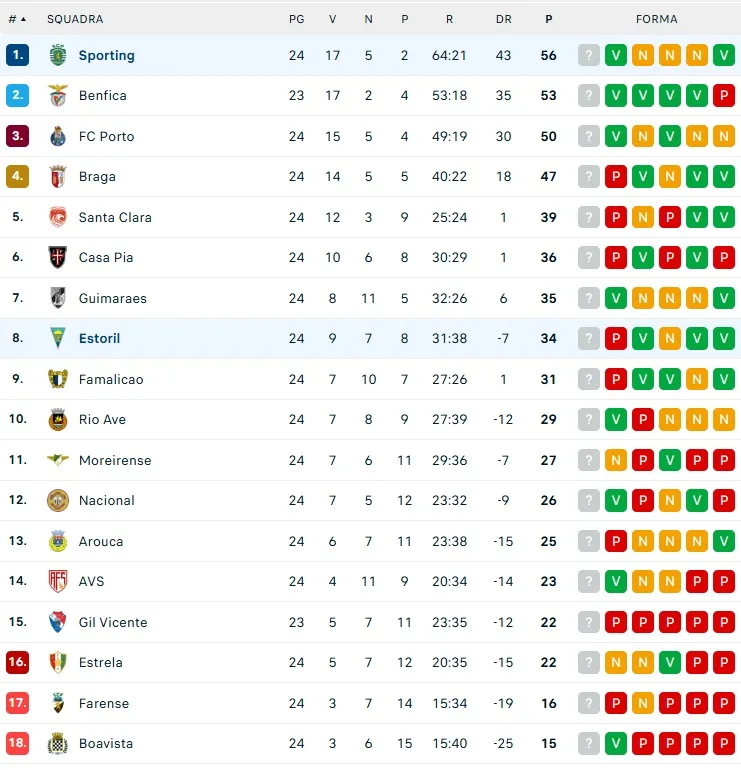Open the Moreirense team link

(115, 460)
